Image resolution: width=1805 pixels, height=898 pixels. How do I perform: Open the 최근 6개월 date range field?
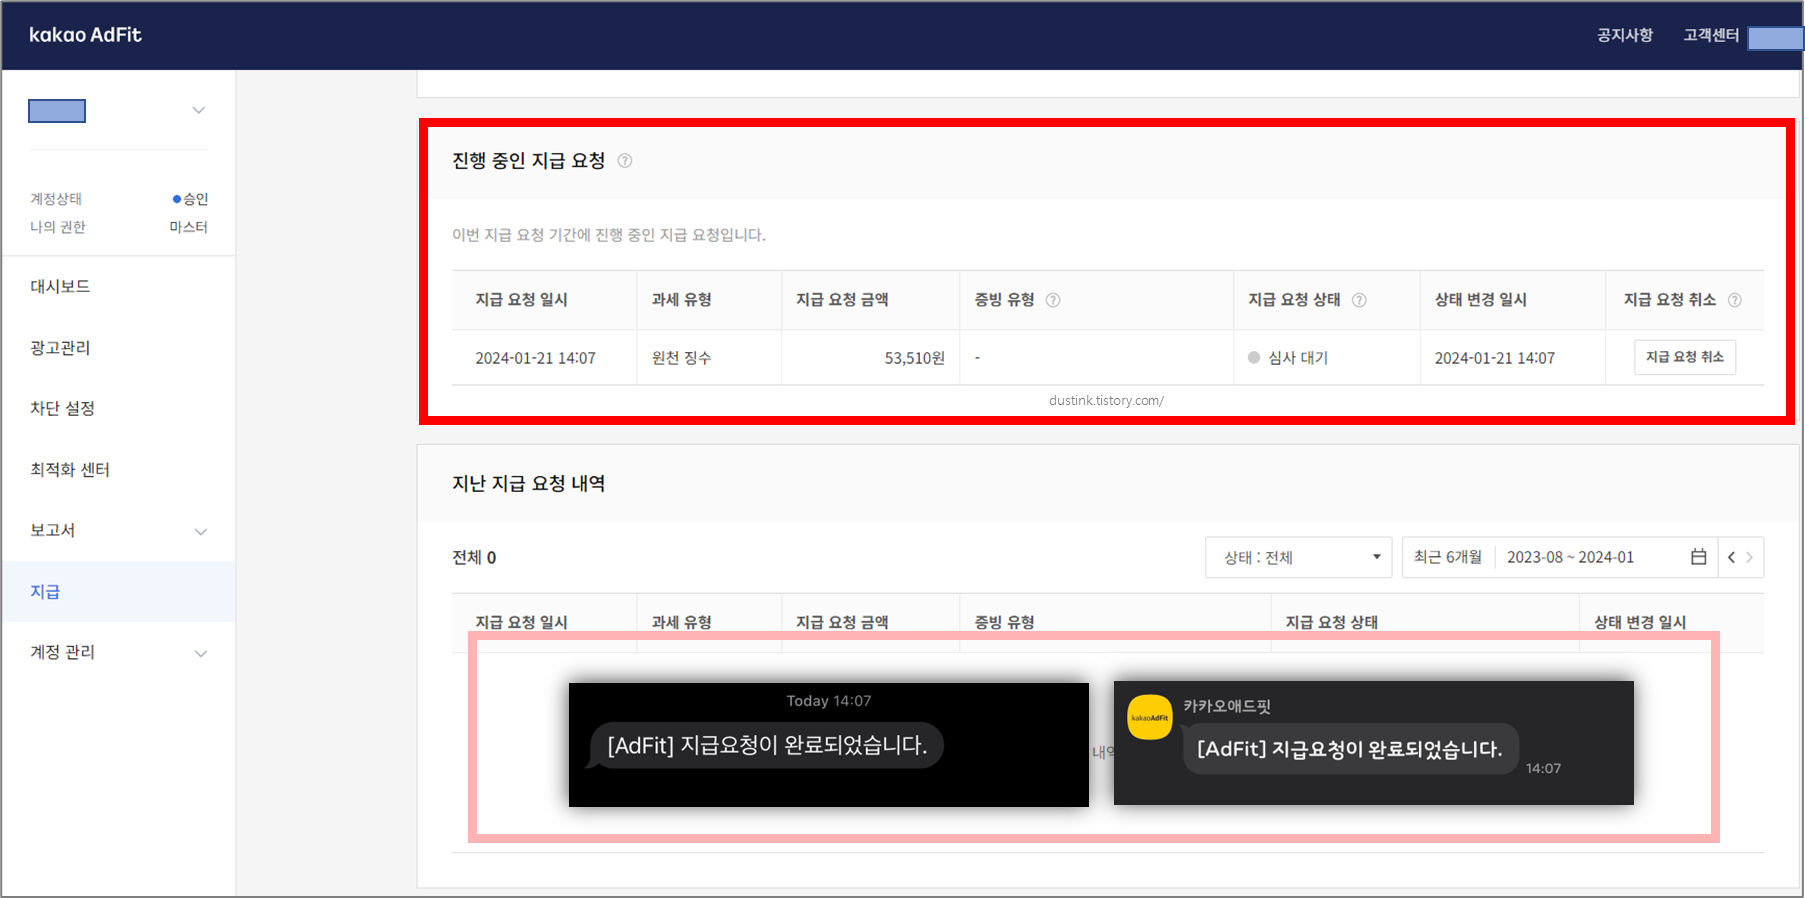click(x=1448, y=557)
